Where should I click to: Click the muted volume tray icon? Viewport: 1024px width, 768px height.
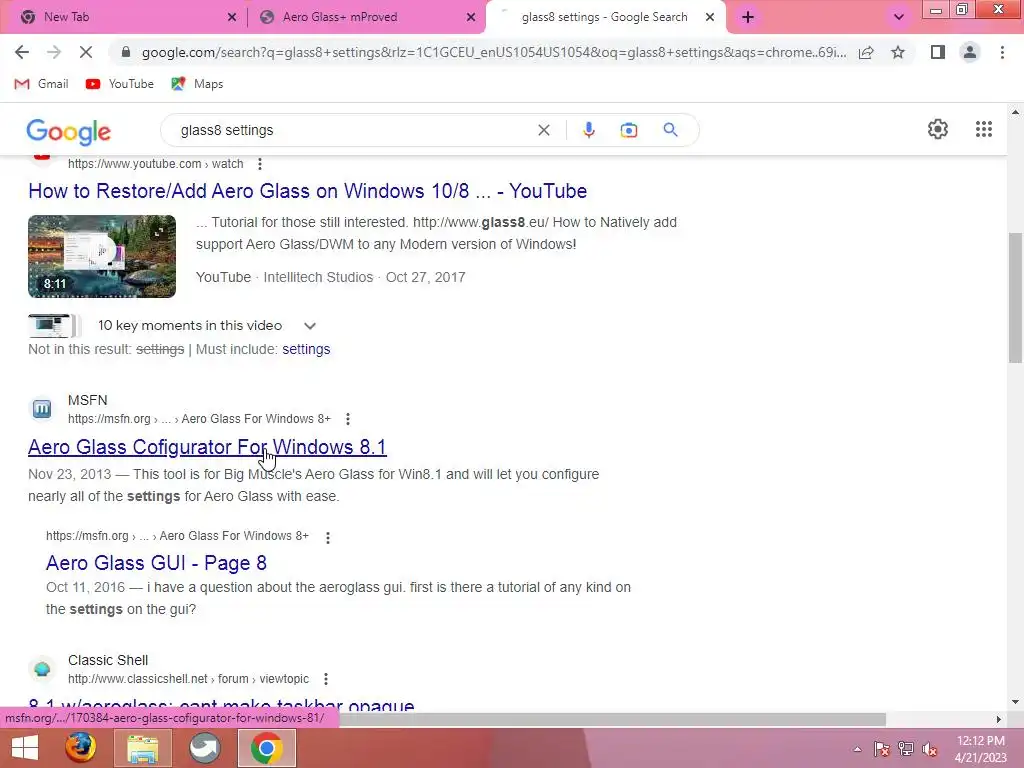(x=930, y=749)
